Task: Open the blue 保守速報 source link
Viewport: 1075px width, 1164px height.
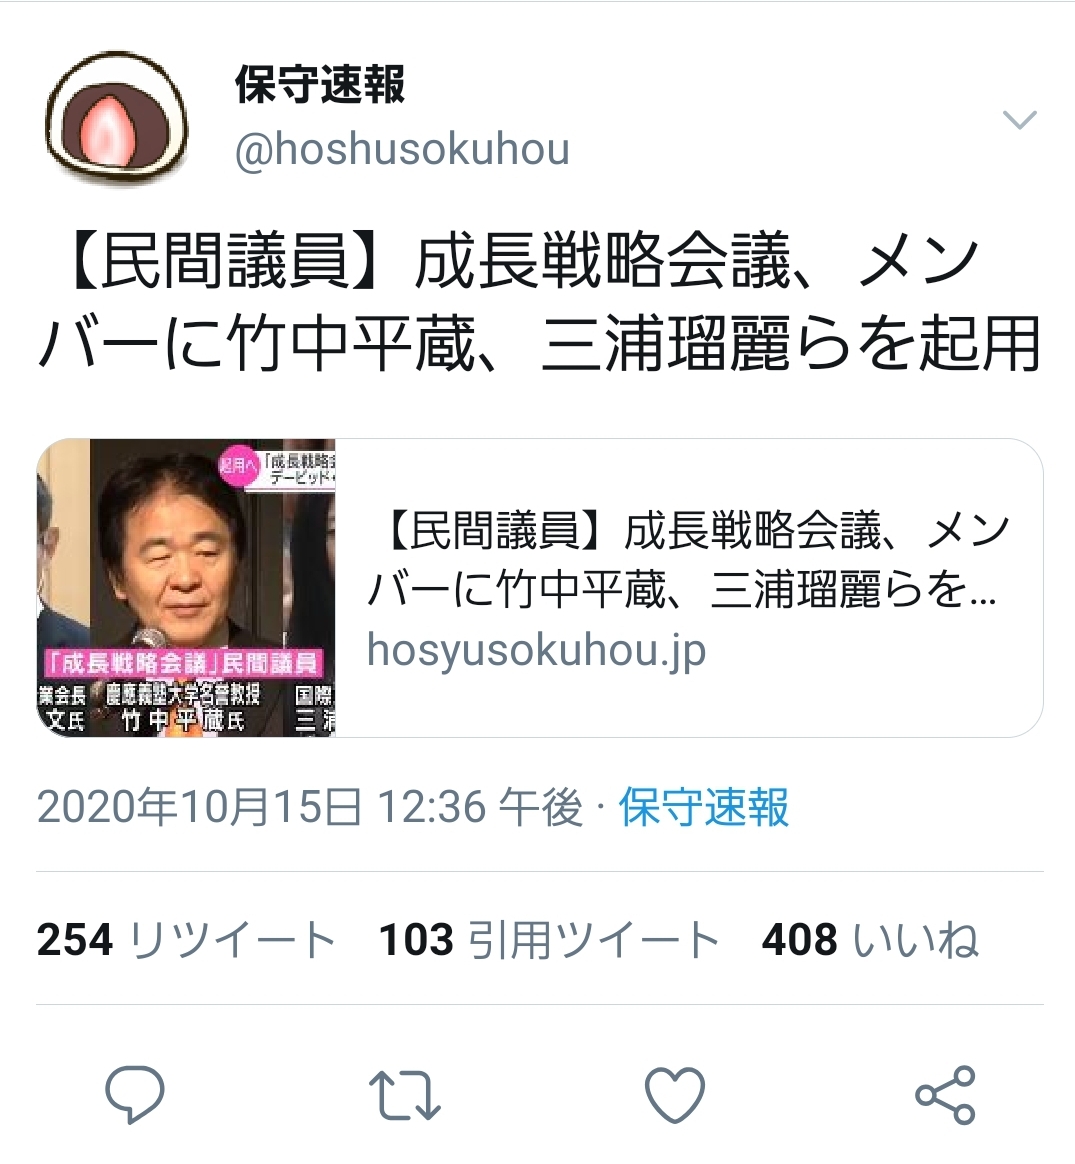Action: coord(703,807)
